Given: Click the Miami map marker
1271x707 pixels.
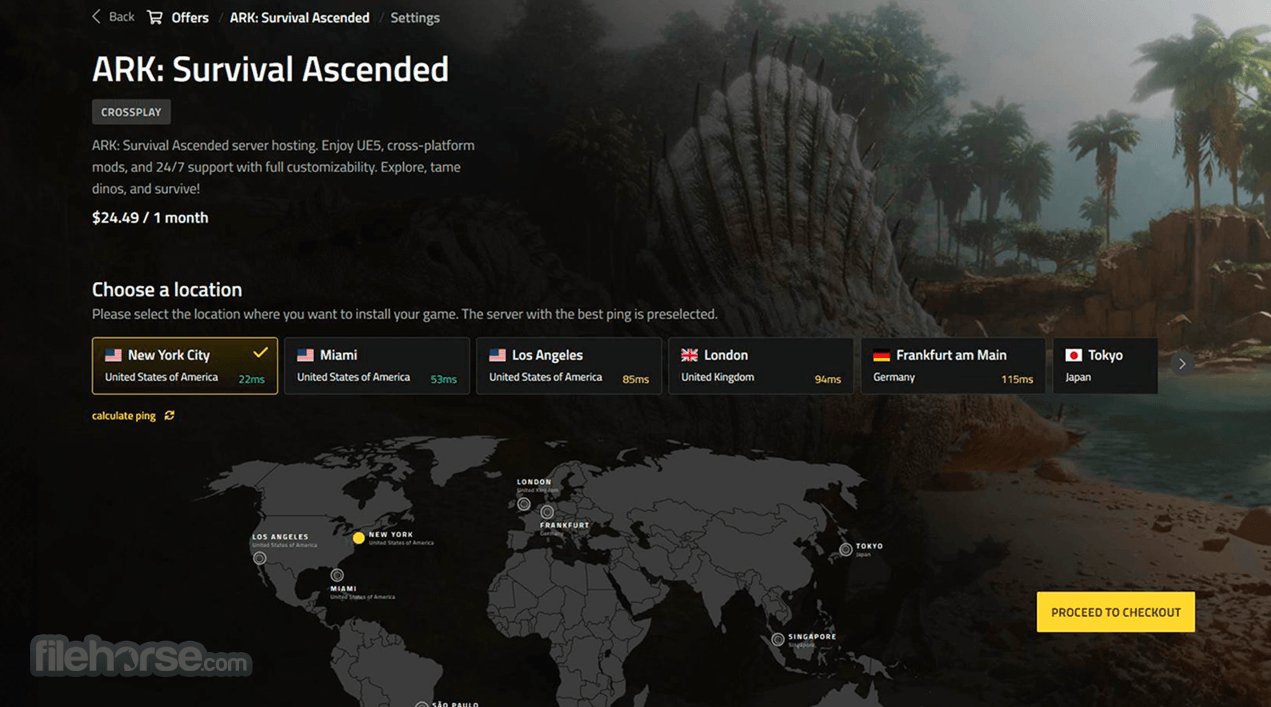Looking at the screenshot, I should point(337,575).
